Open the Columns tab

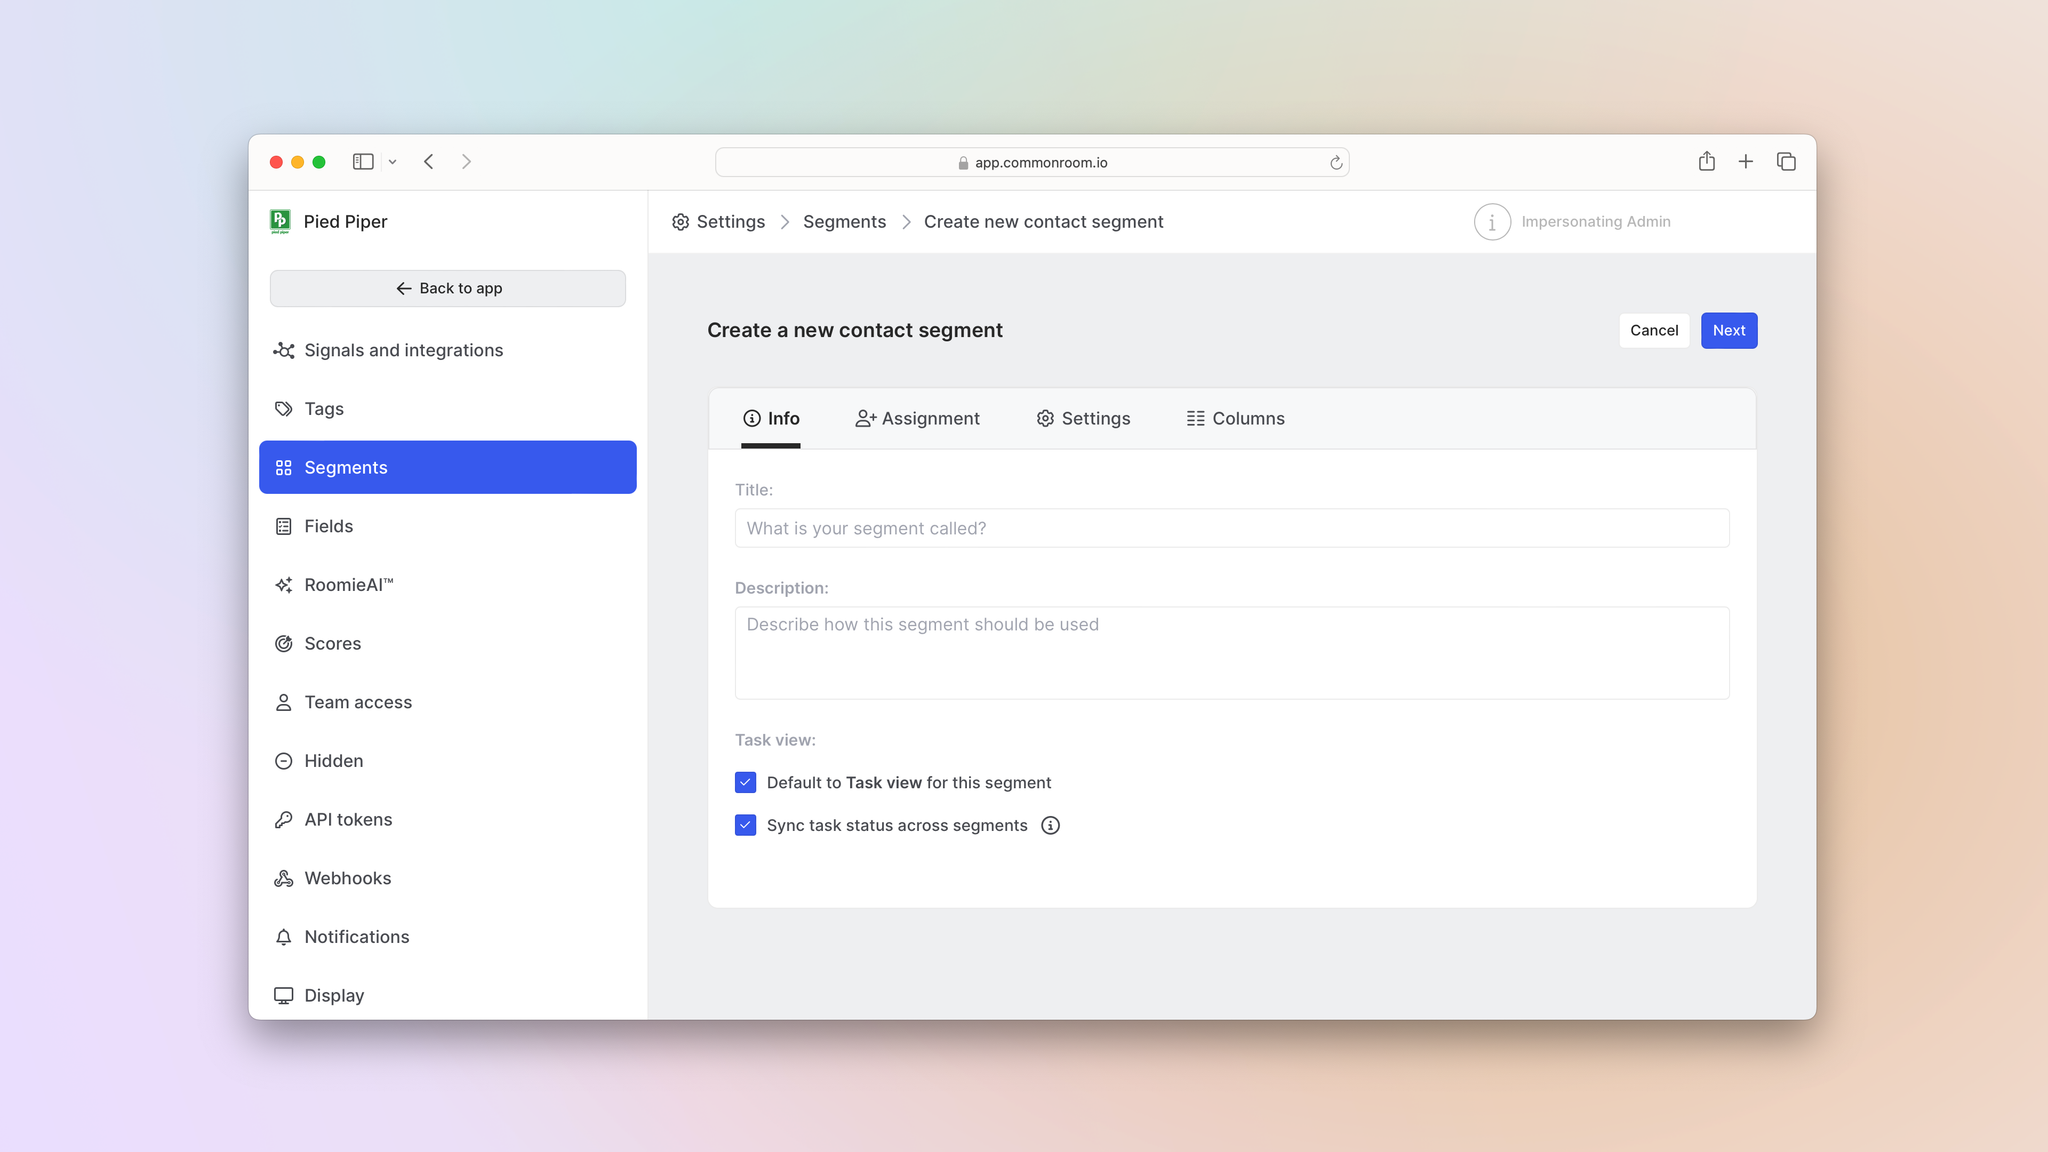1235,419
